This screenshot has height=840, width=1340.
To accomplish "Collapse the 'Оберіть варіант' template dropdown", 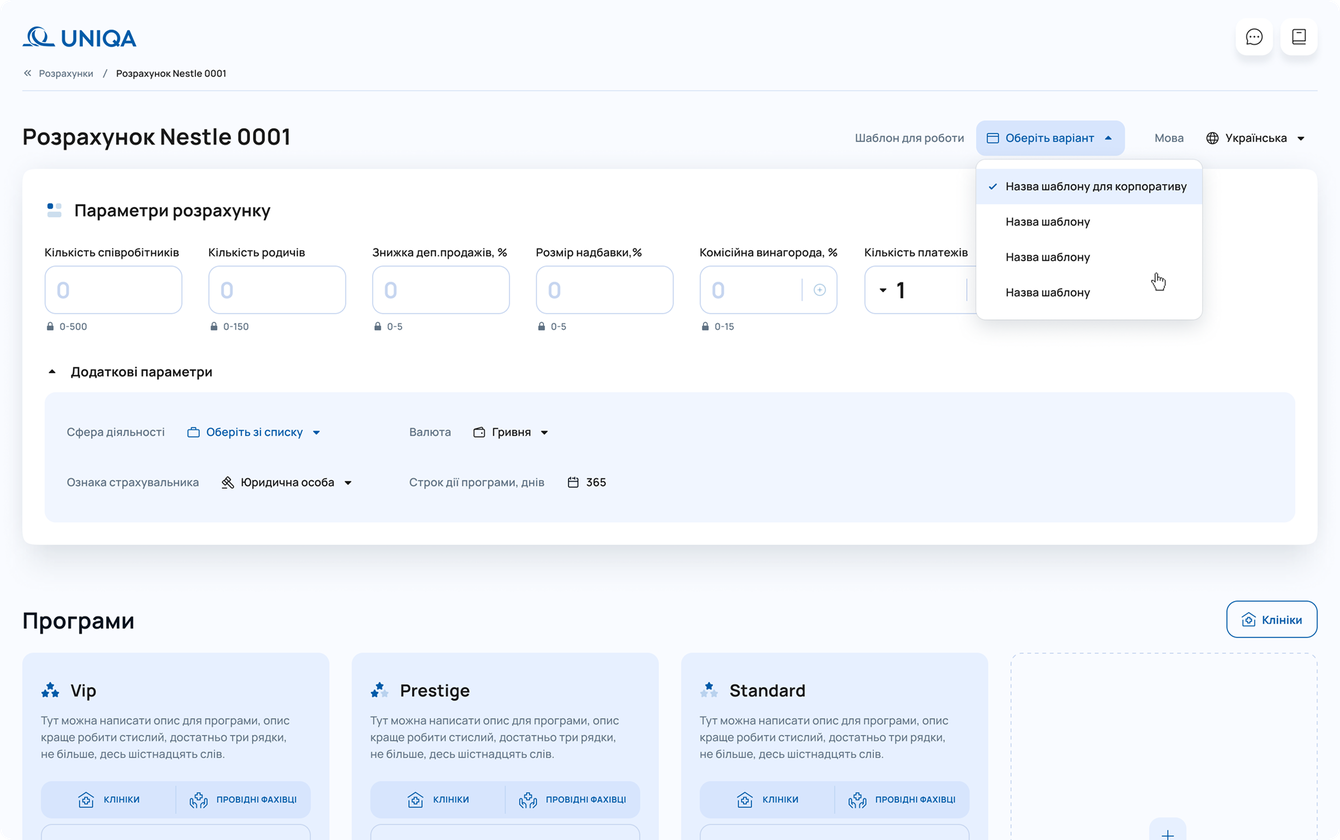I will click(1050, 138).
